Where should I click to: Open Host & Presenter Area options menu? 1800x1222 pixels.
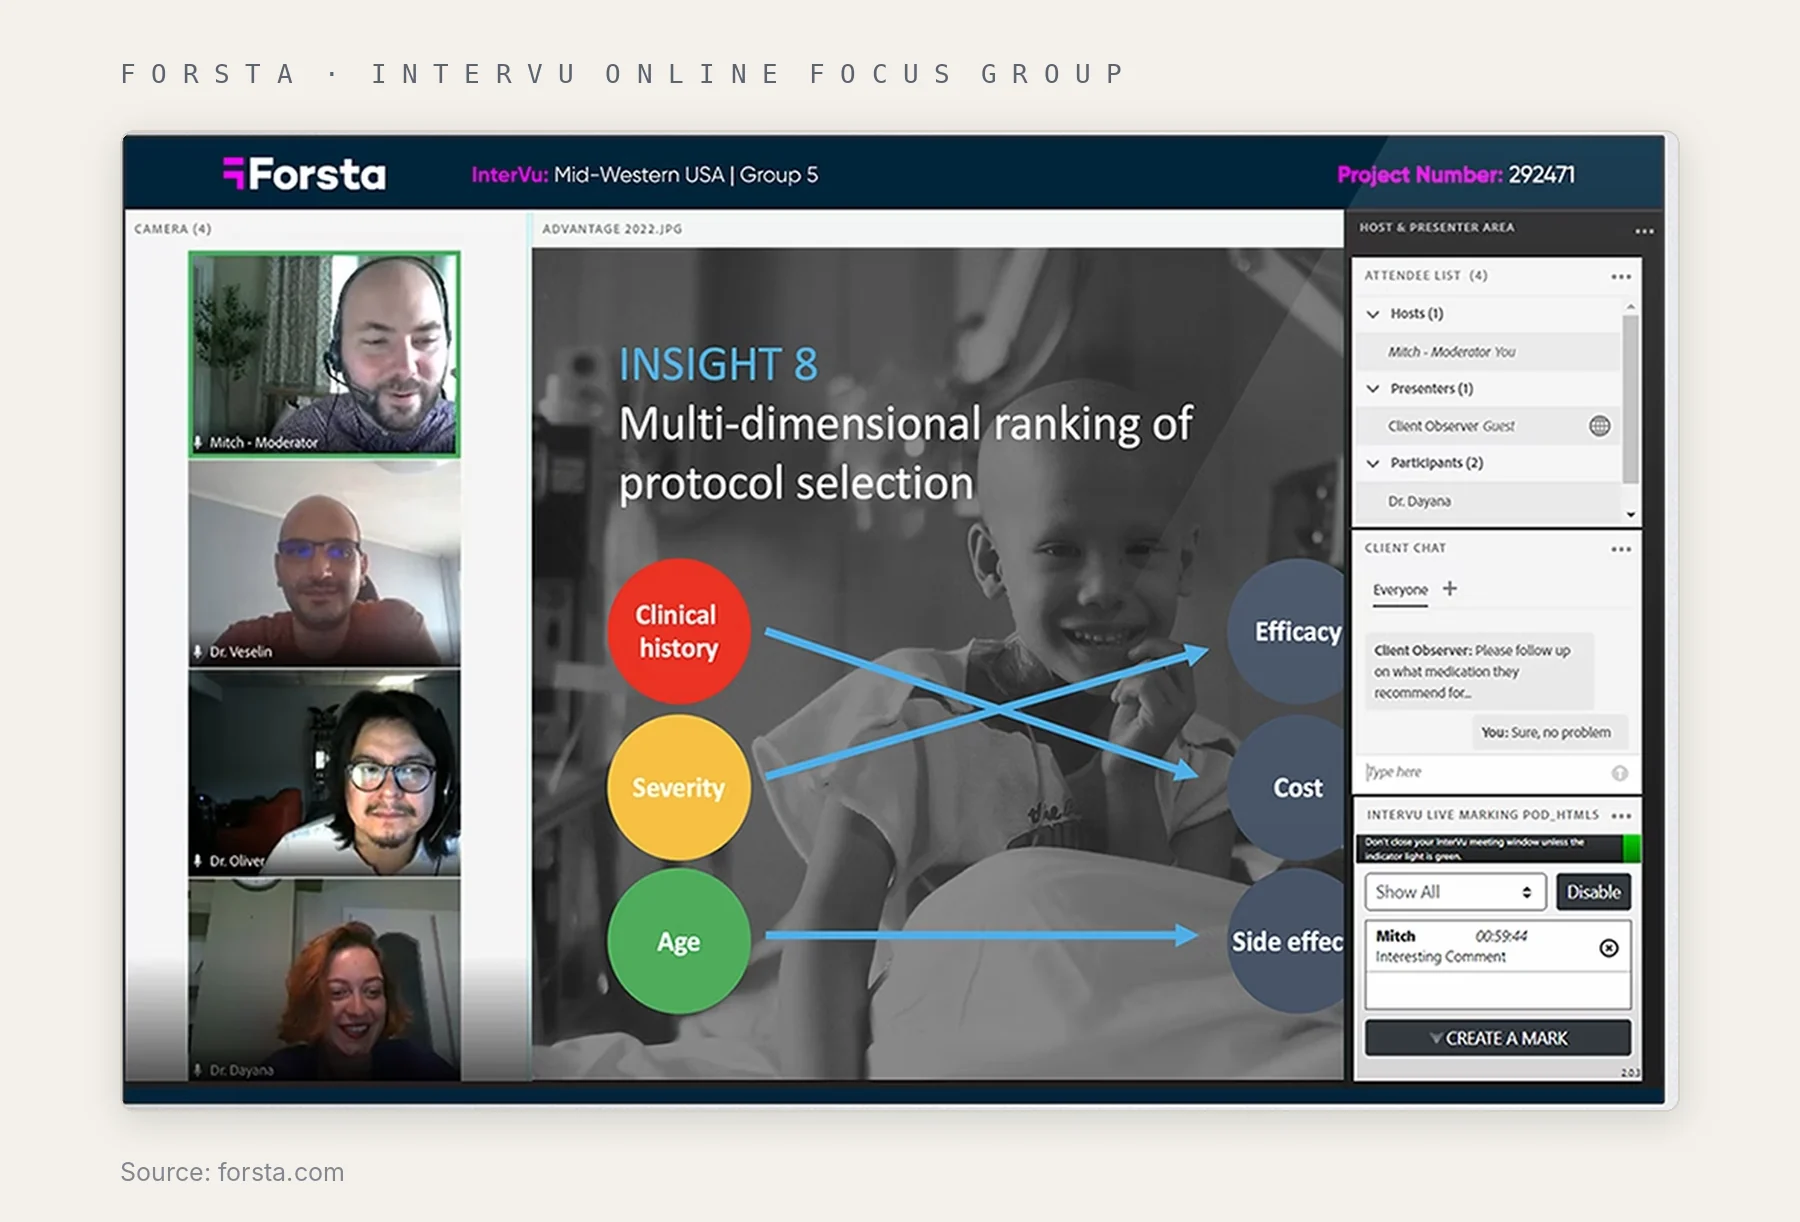coord(1644,231)
